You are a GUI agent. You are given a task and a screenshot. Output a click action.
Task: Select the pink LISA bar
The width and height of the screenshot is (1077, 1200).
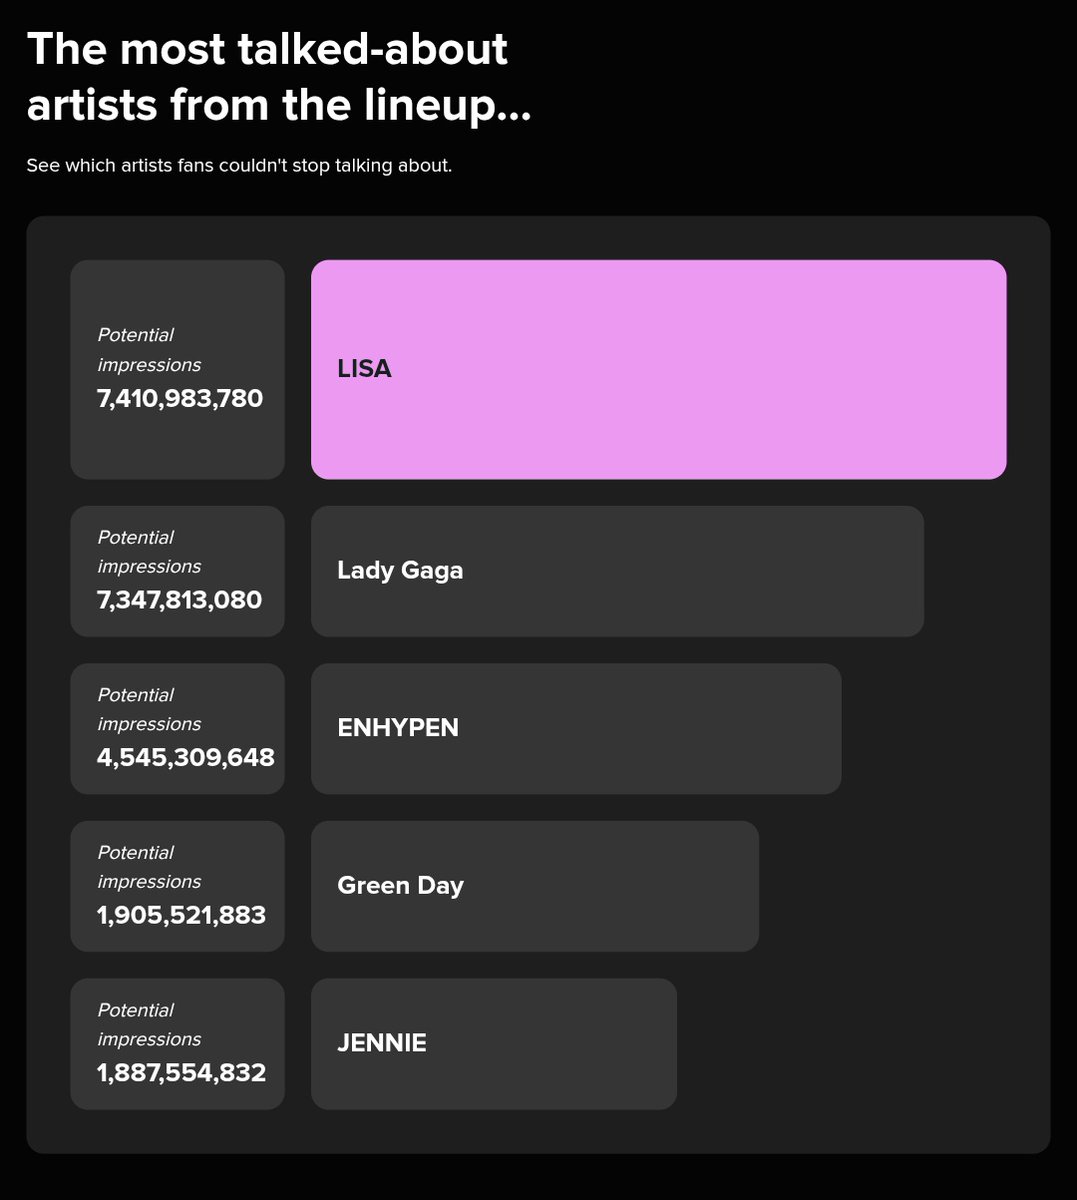point(658,369)
